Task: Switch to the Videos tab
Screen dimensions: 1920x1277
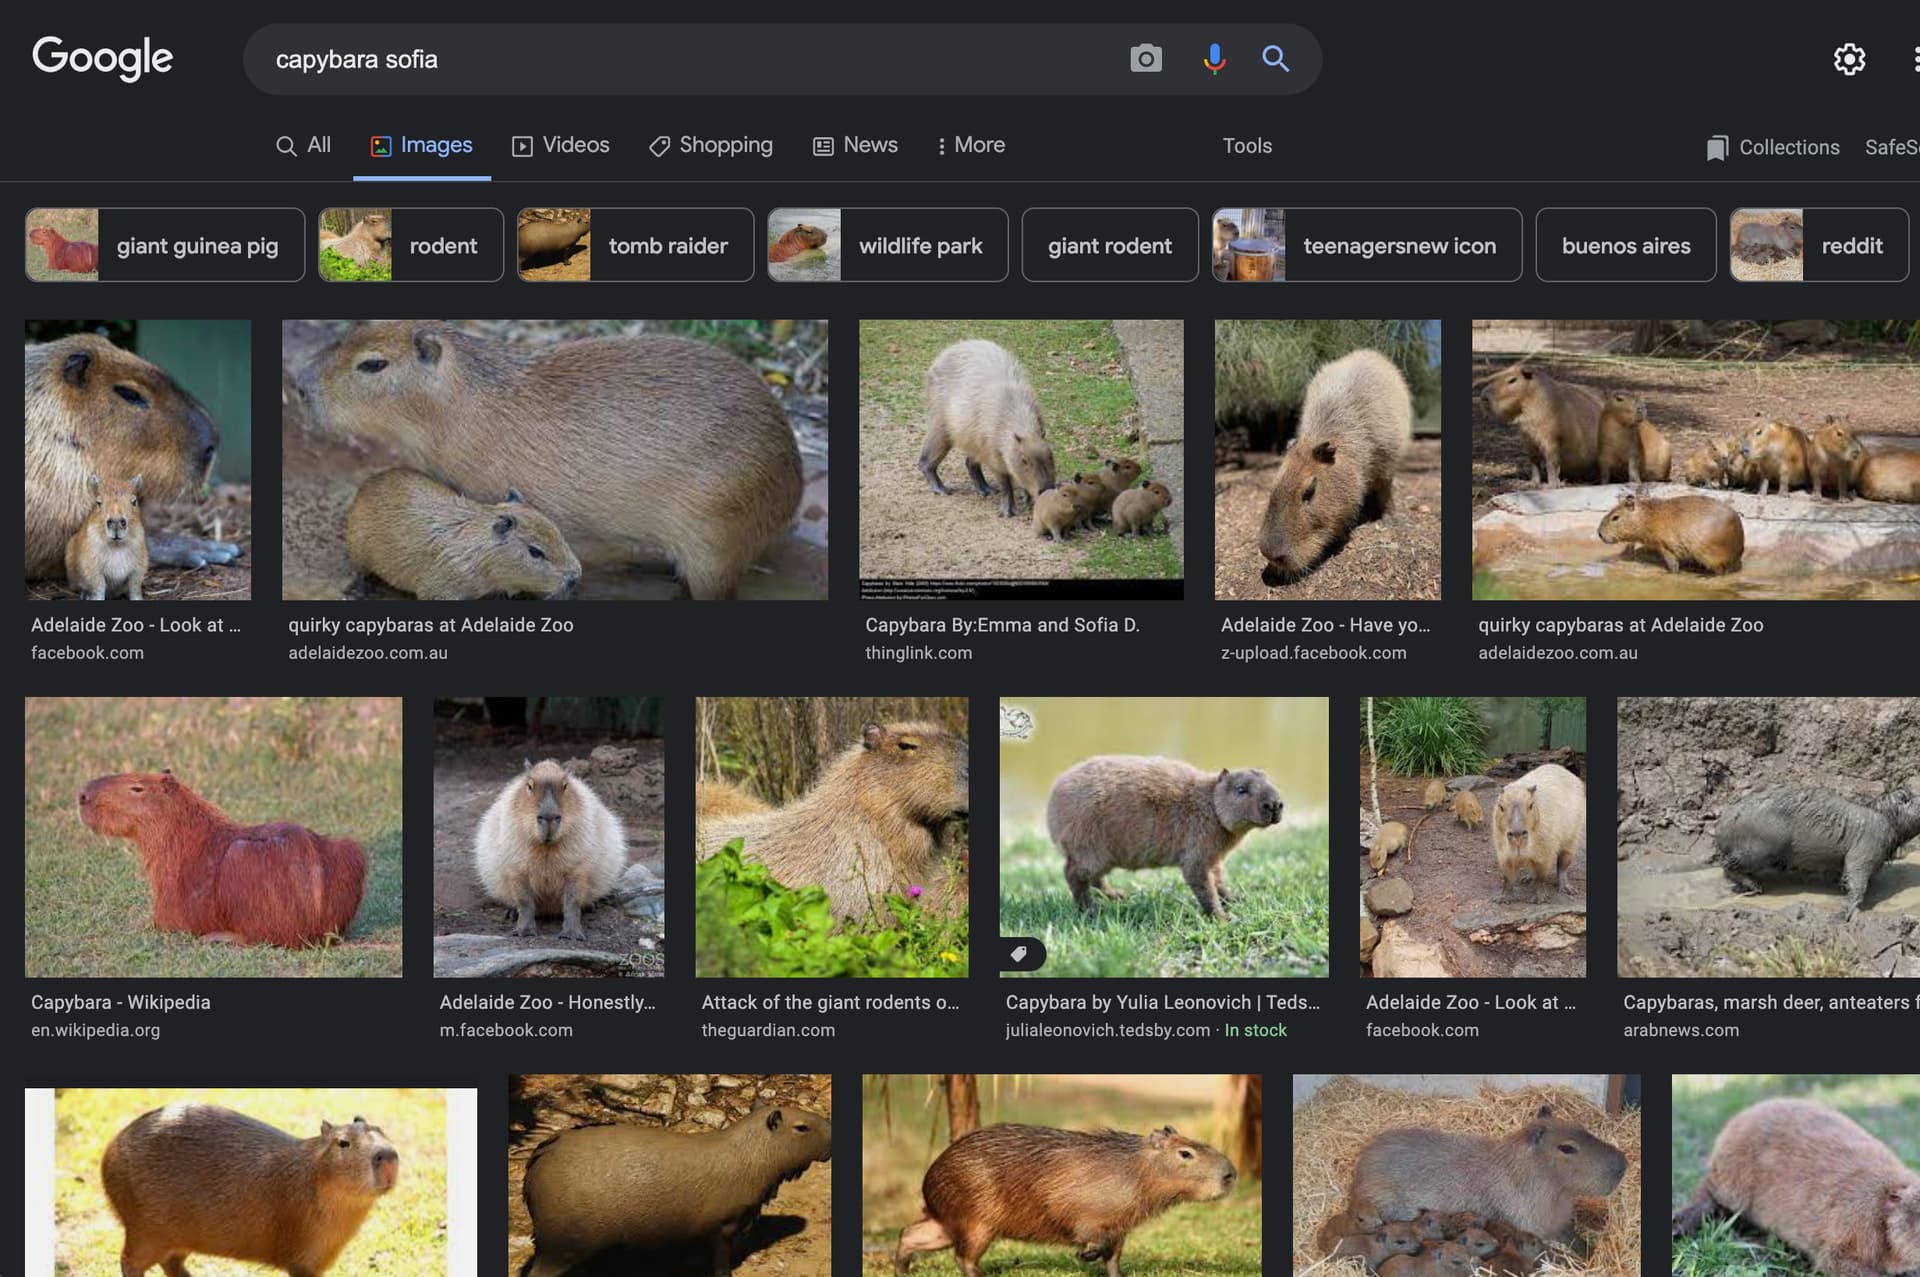Action: pyautogui.click(x=561, y=145)
